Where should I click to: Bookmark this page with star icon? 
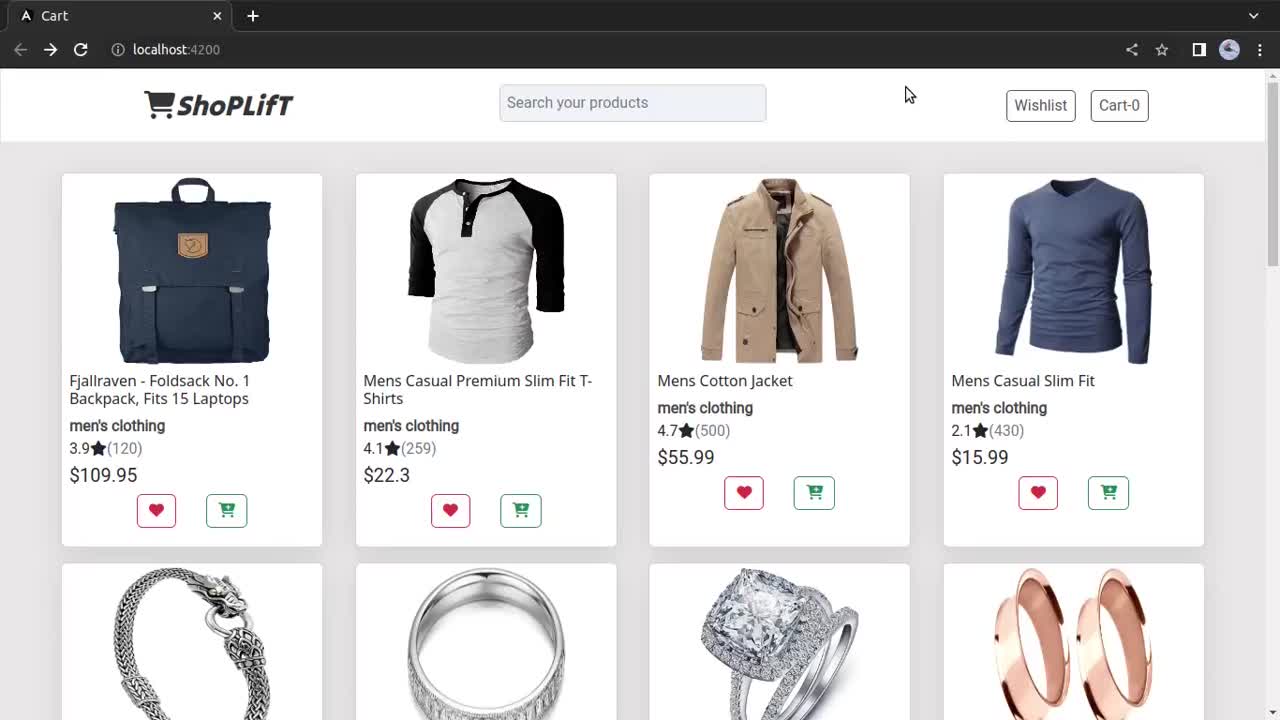click(1162, 49)
